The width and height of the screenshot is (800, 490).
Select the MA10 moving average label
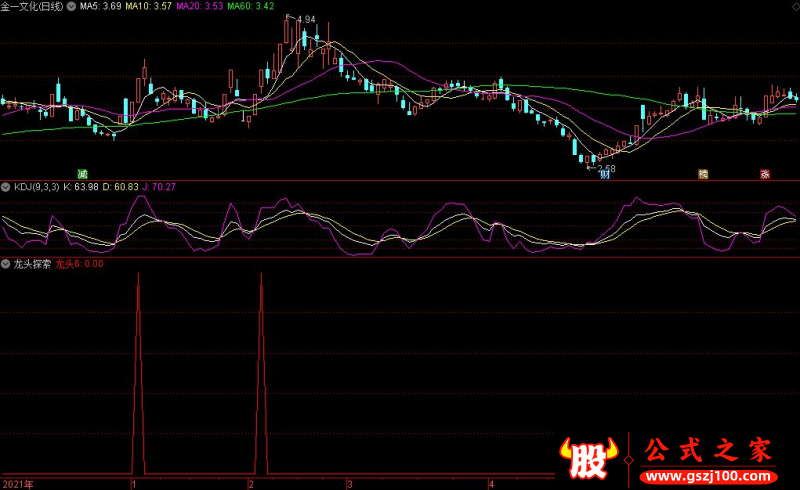[148, 6]
